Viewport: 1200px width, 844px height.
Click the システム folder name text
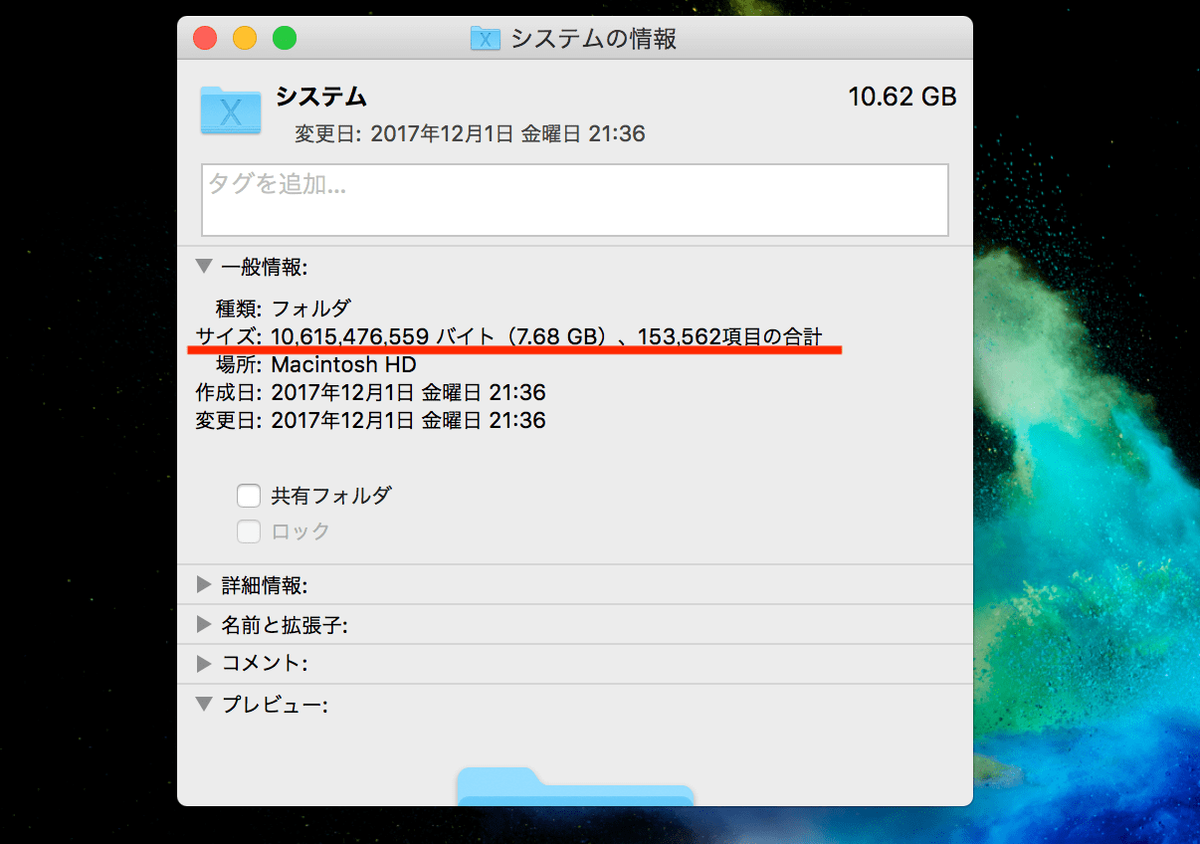321,97
